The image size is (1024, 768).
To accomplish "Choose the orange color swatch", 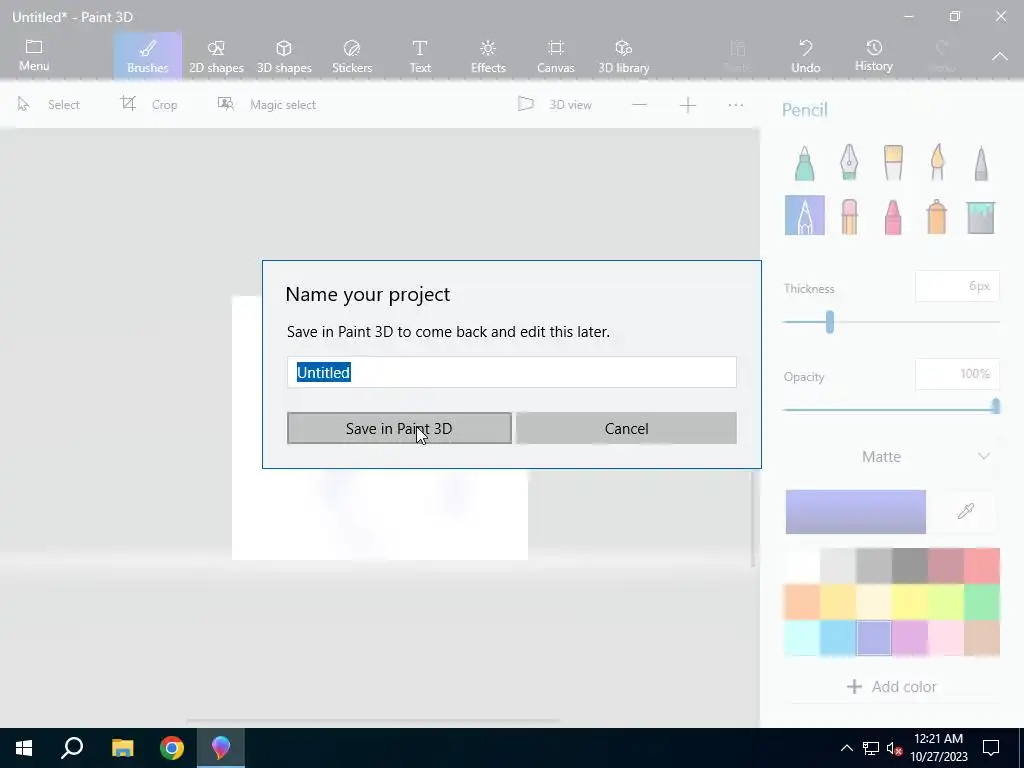I will click(803, 601).
